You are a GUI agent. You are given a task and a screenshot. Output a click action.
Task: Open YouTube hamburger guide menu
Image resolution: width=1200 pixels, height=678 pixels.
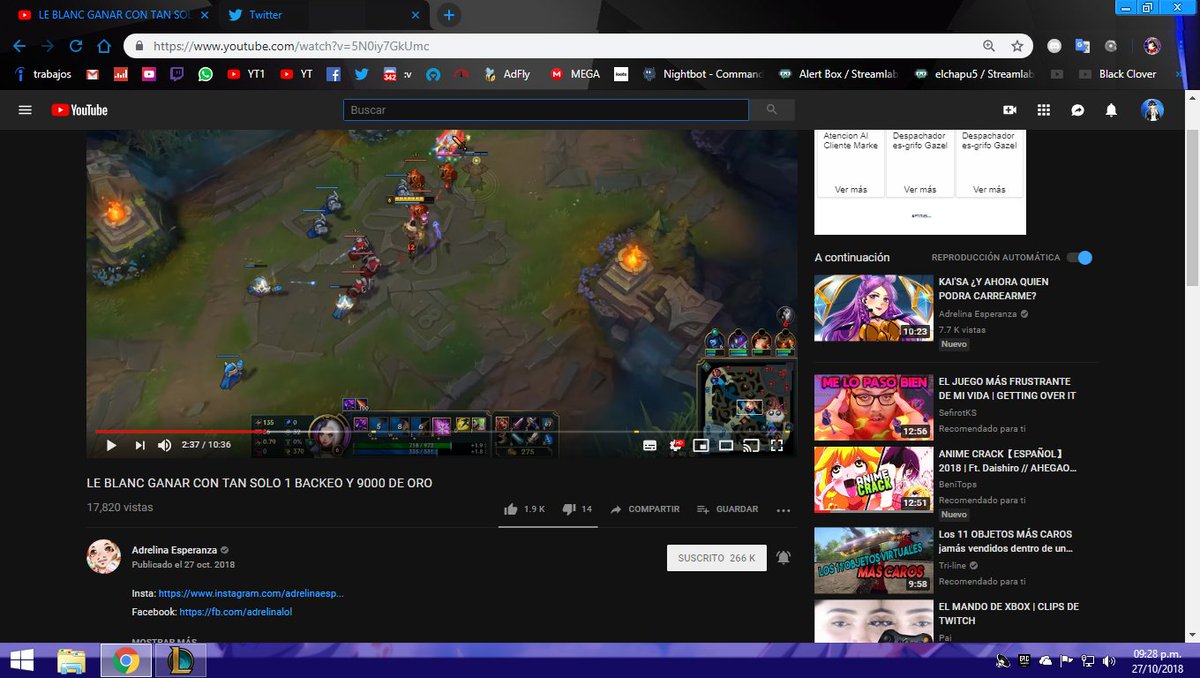pyautogui.click(x=25, y=110)
